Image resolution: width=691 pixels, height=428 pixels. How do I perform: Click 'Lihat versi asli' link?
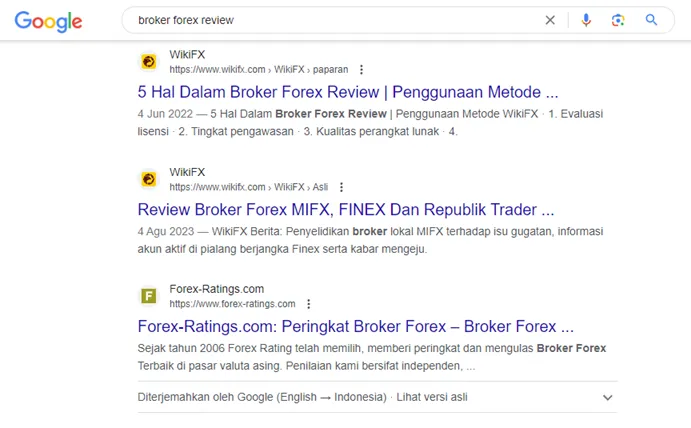tap(432, 397)
